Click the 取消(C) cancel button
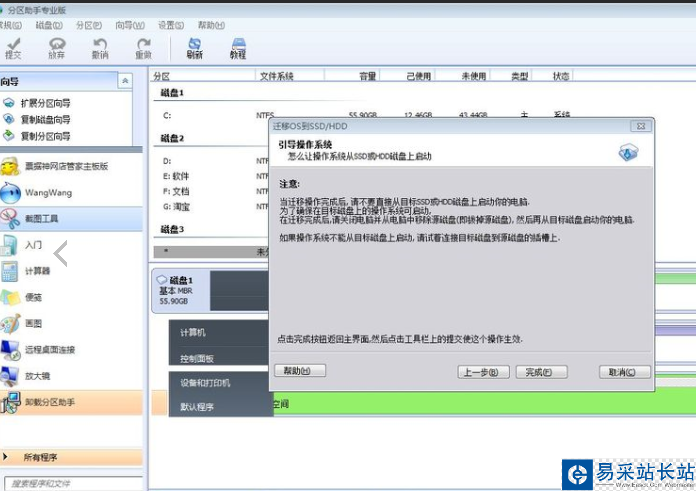This screenshot has height=491, width=696. point(625,372)
